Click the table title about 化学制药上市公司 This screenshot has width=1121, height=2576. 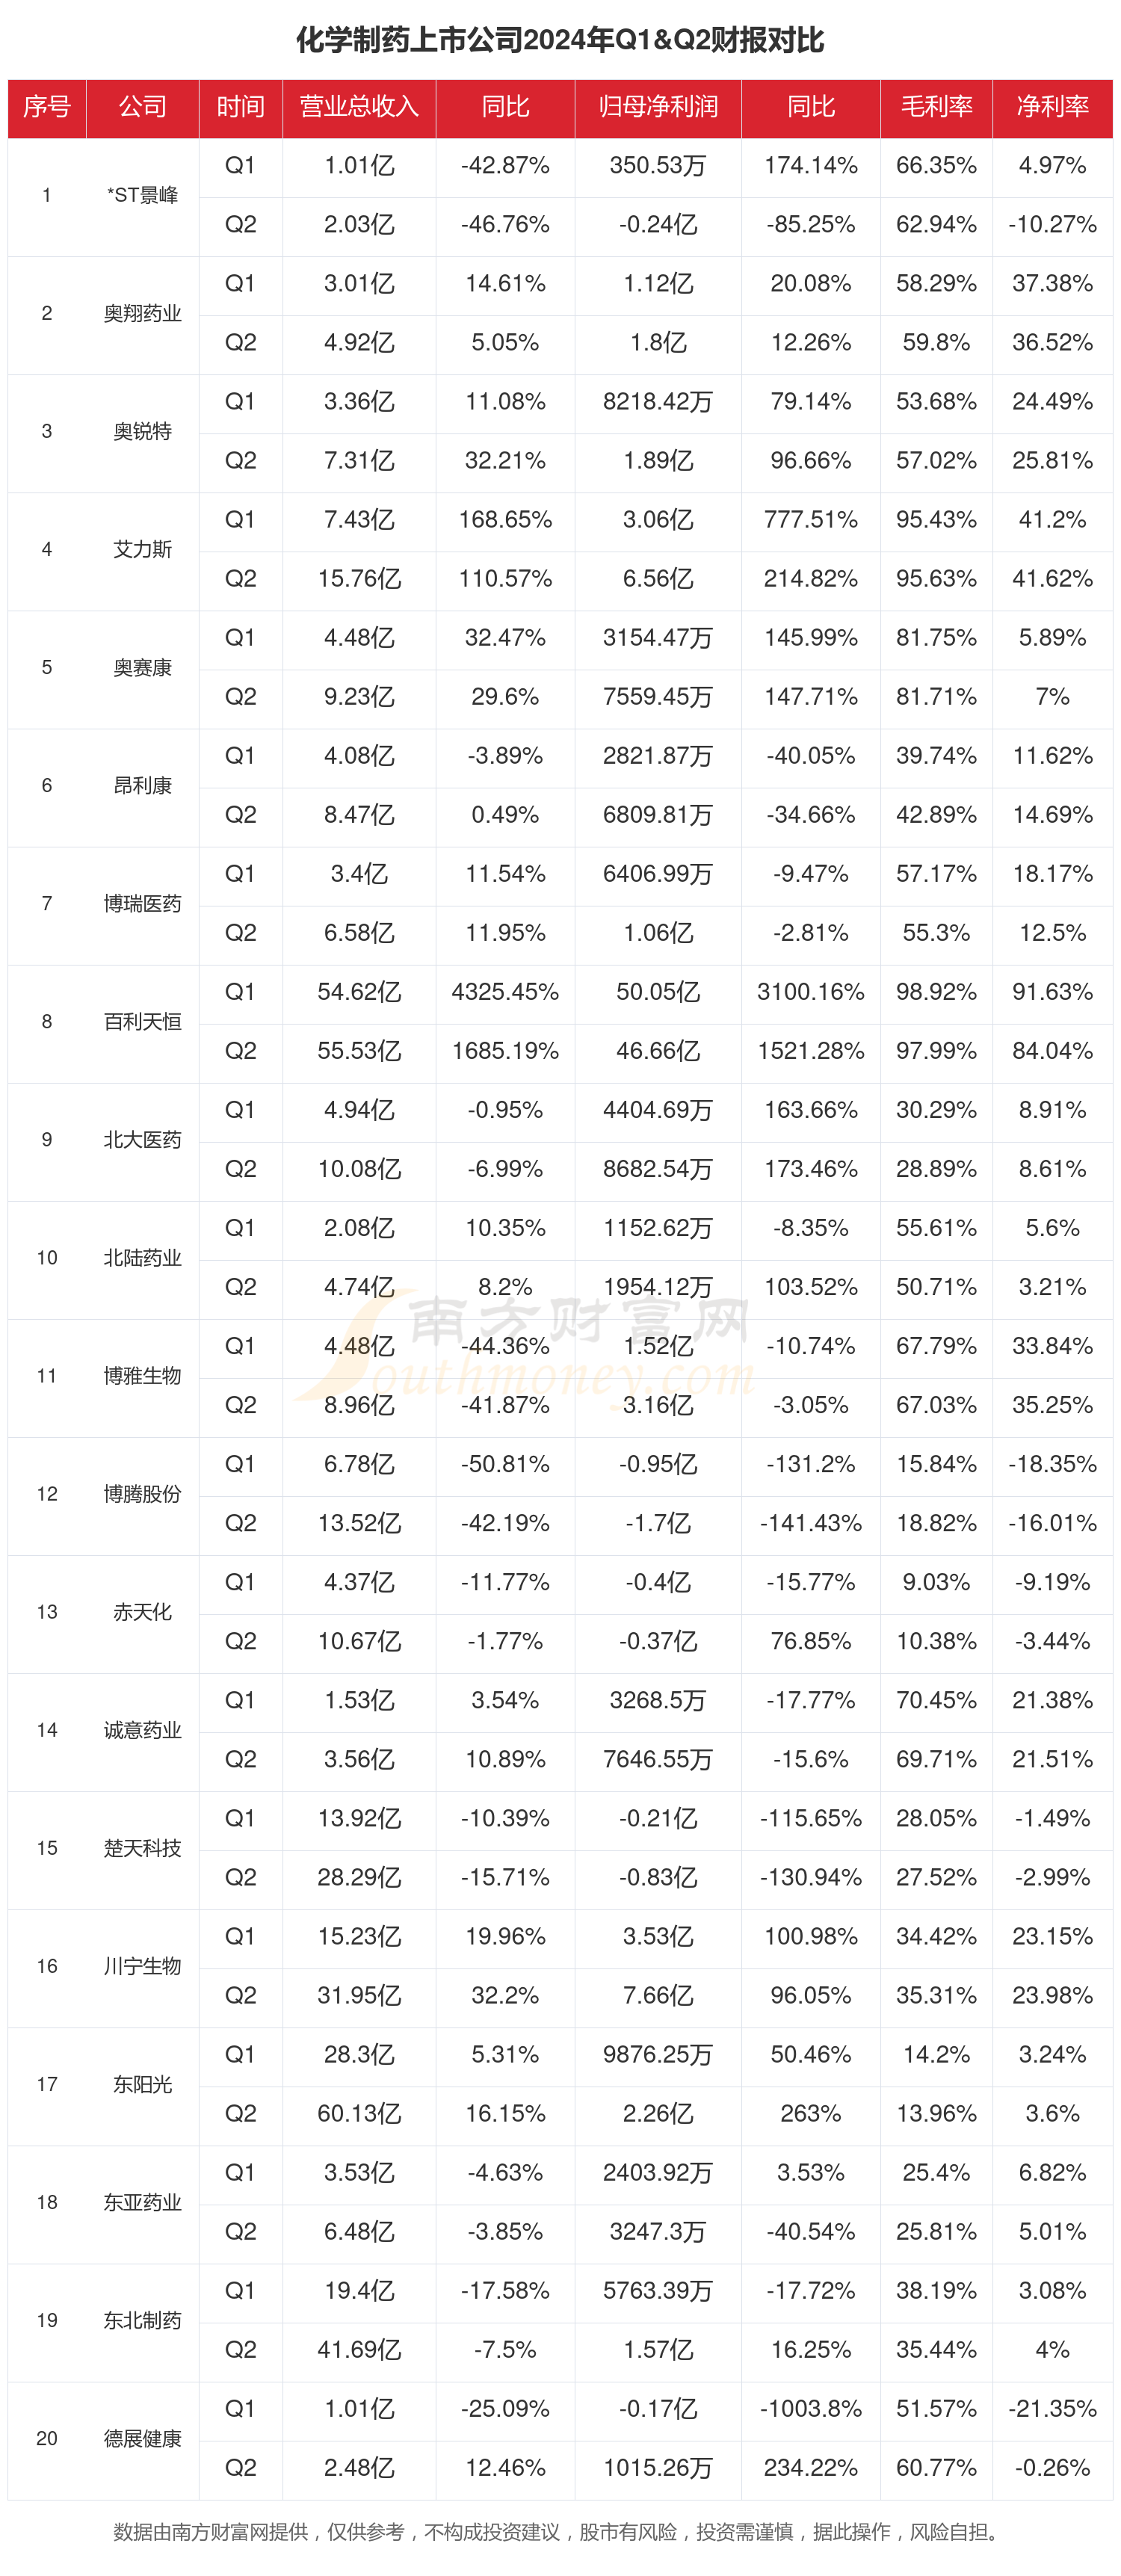560,40
